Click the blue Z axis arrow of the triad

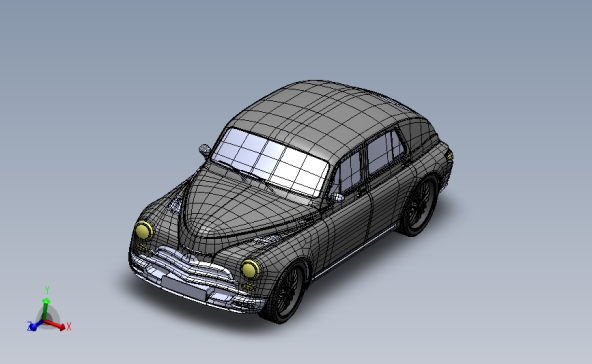point(35,325)
